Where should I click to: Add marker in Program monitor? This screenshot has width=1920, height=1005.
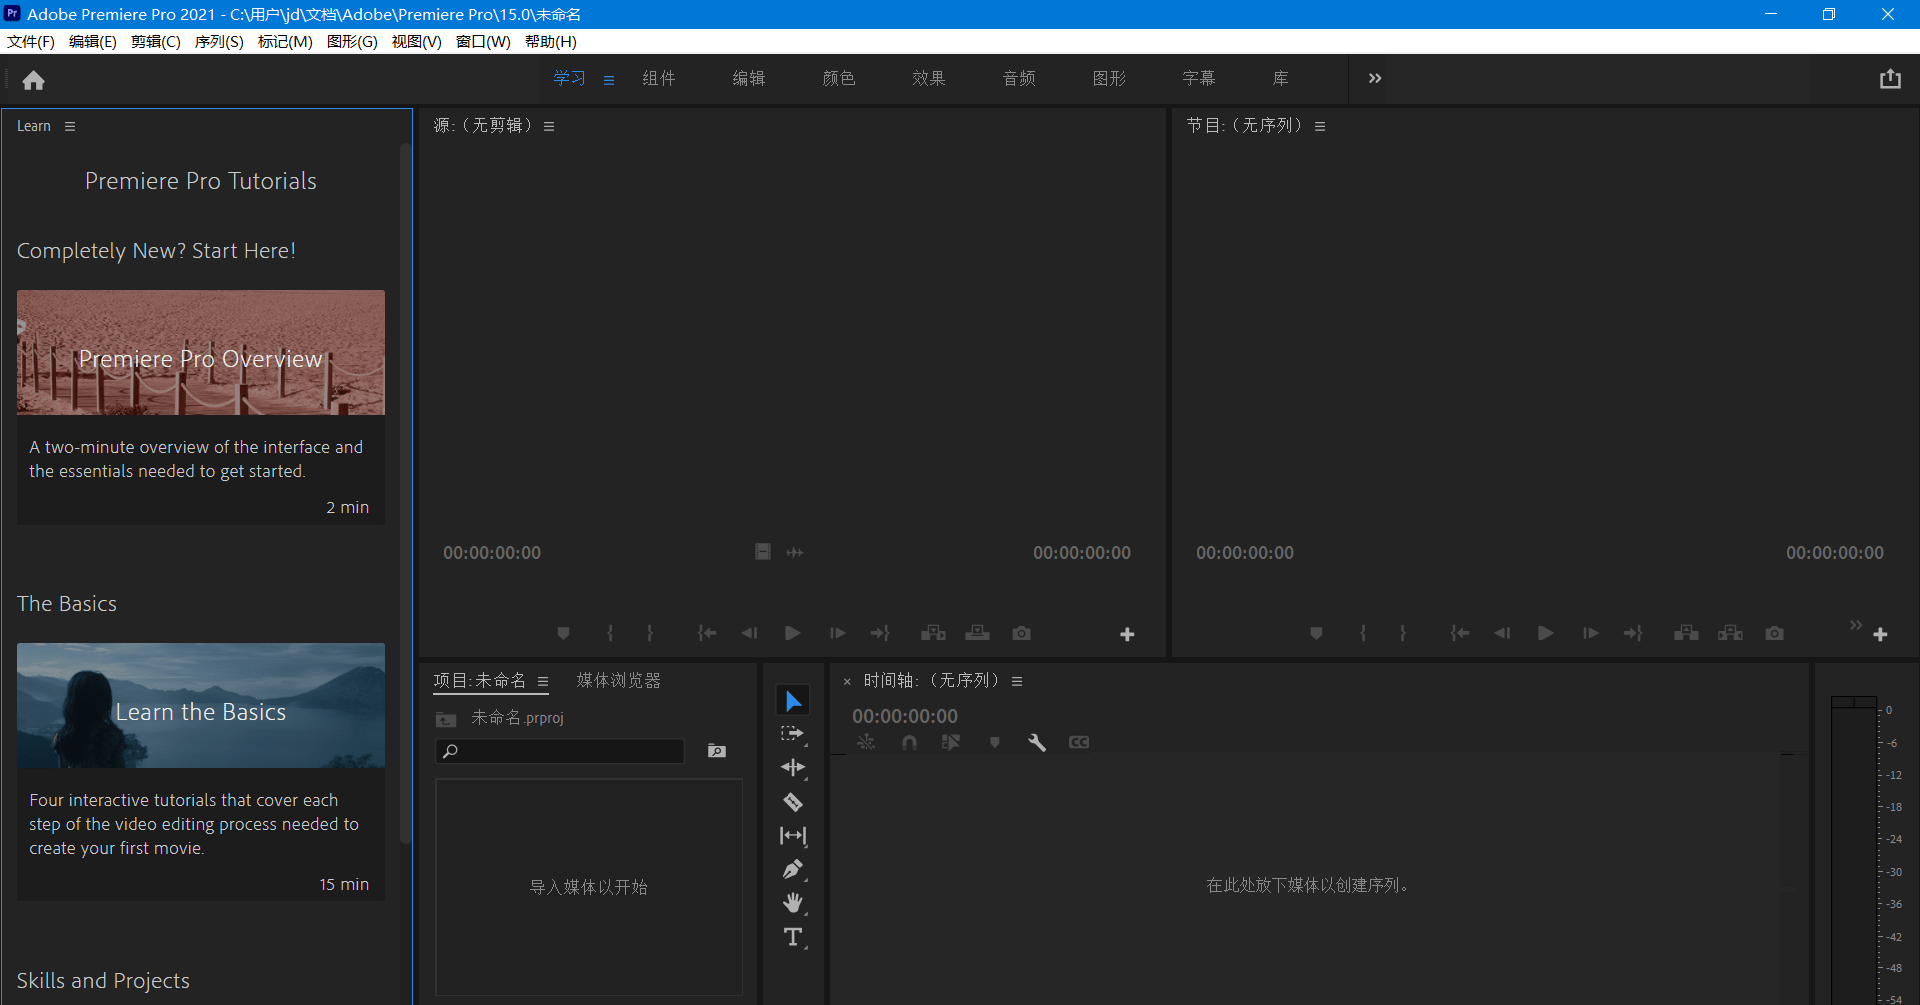(x=1316, y=633)
